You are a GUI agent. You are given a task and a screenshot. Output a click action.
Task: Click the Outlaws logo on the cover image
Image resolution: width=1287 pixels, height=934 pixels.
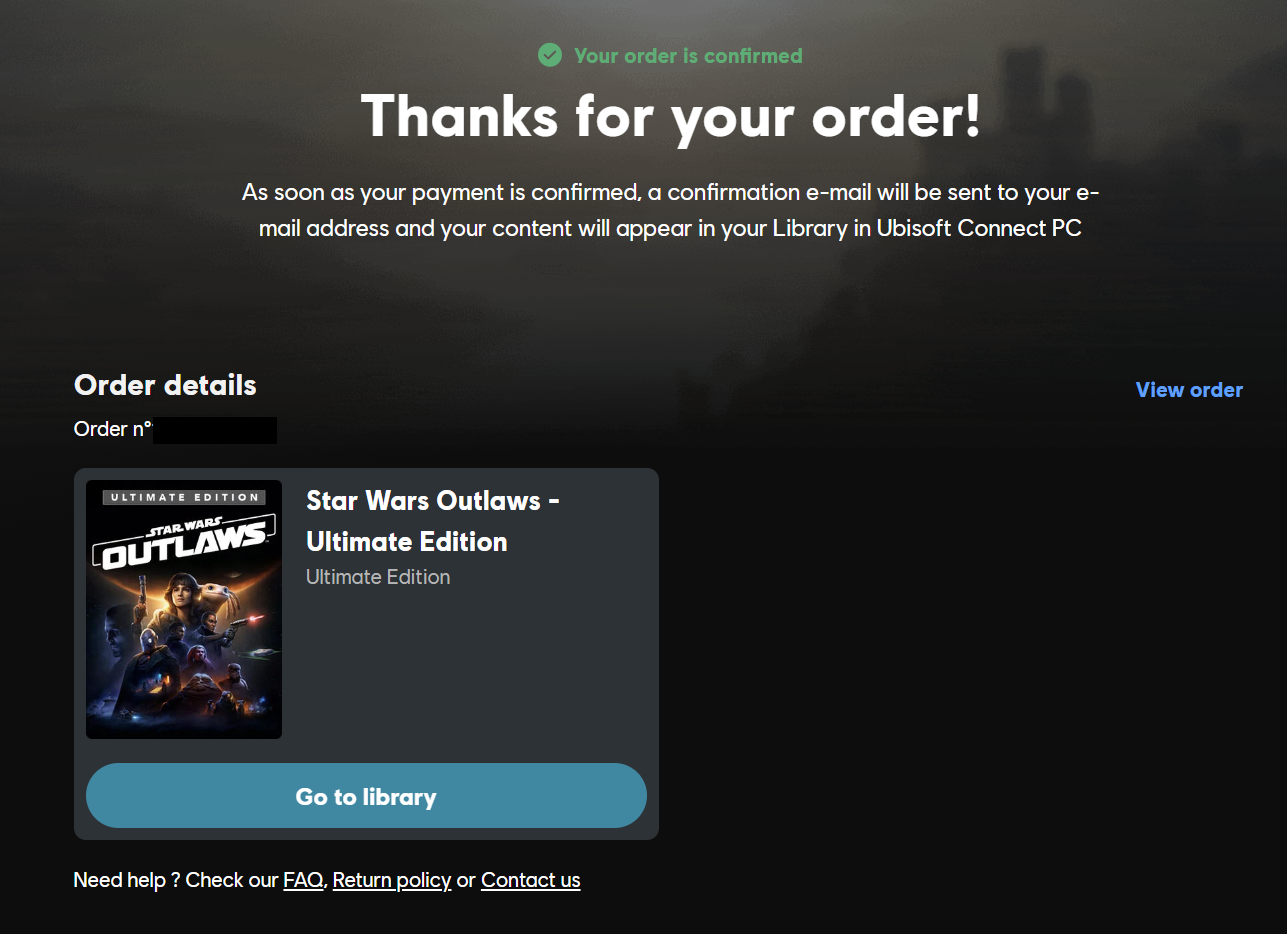tap(183, 545)
